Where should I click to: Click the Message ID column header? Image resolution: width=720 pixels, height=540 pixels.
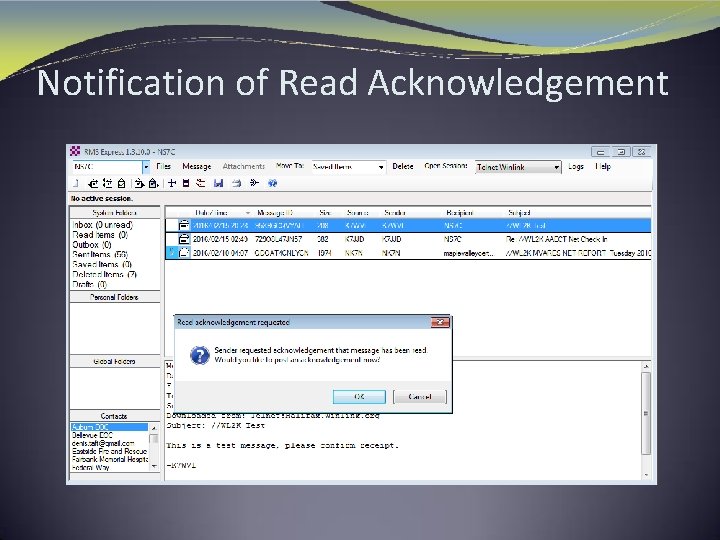point(275,213)
